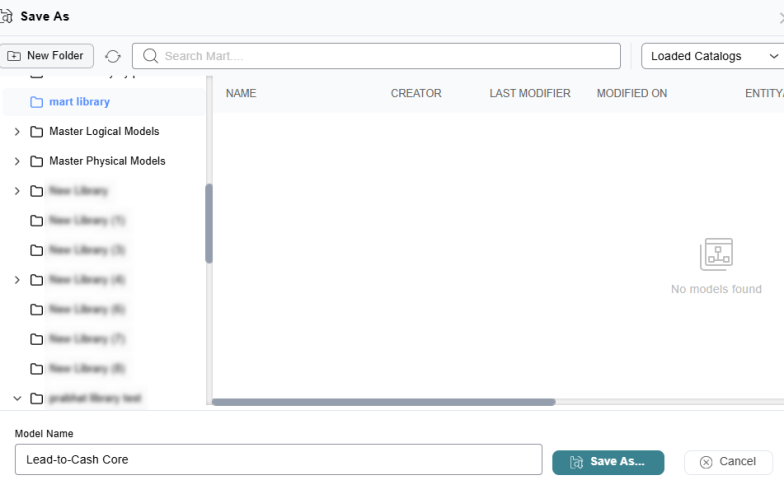Viewport: 784px width, 480px height.
Task: Click the No models found diagram icon
Action: tap(716, 254)
